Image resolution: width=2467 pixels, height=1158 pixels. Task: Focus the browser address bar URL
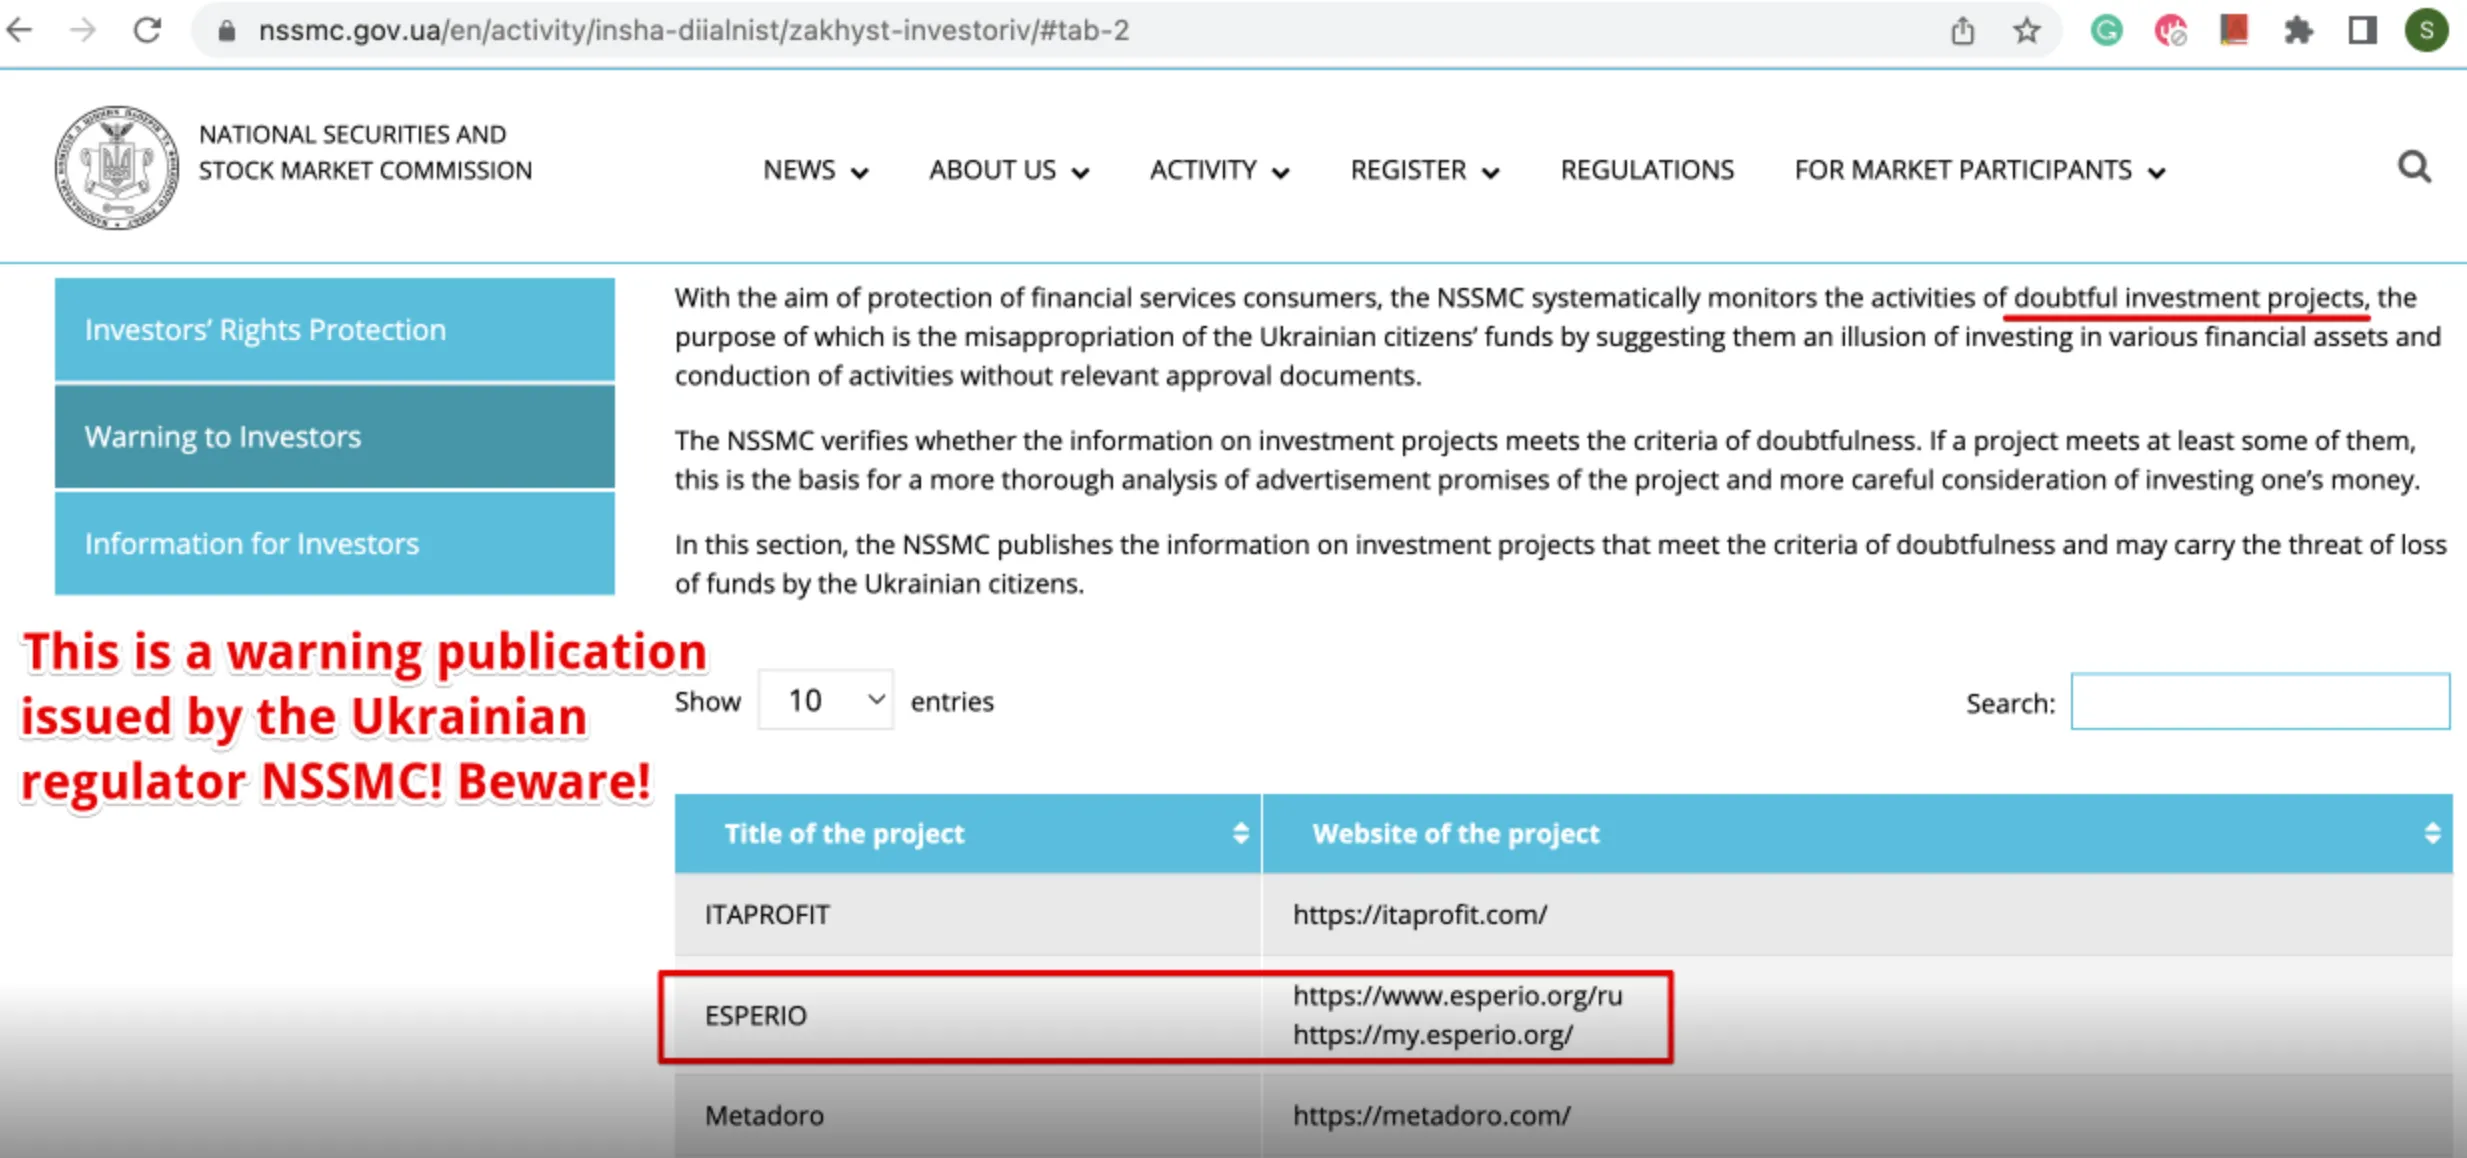tap(694, 31)
